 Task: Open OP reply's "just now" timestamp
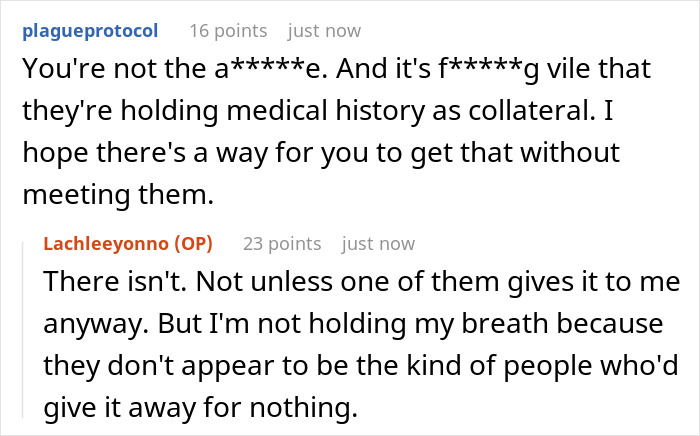(379, 244)
